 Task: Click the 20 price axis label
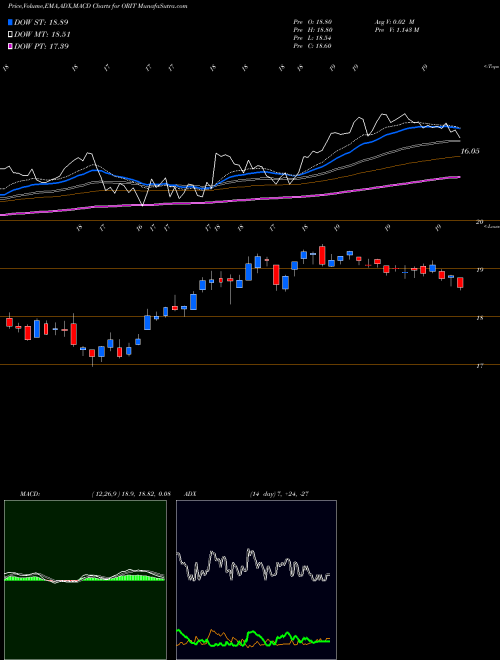coord(479,222)
